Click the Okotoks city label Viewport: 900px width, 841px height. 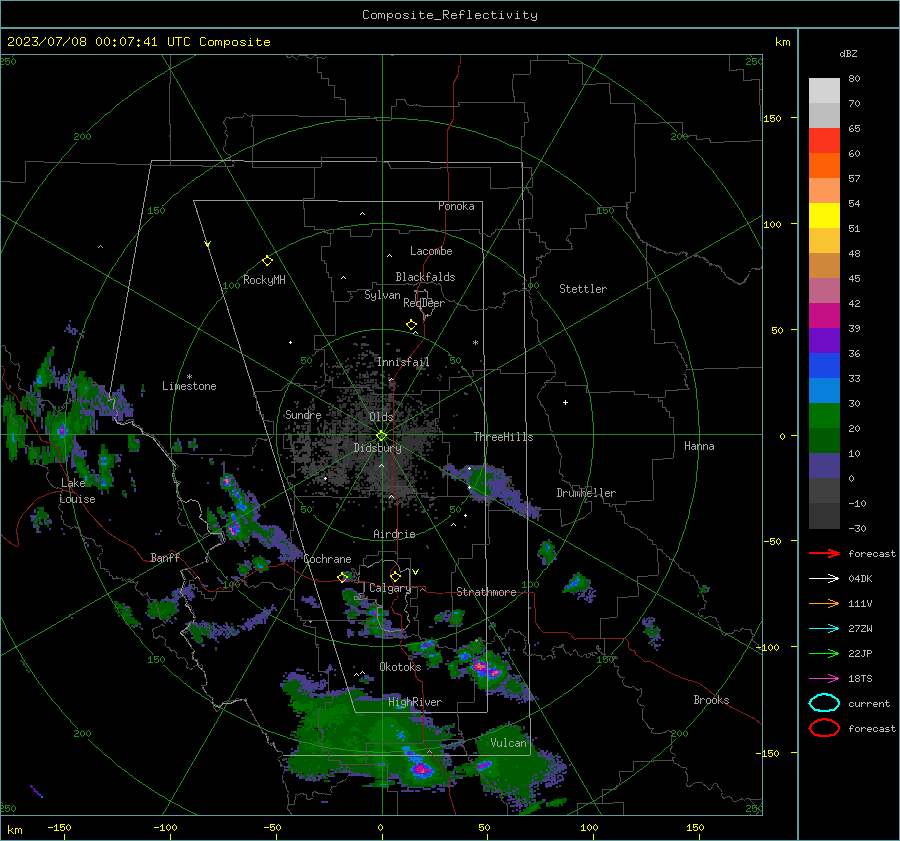pos(400,667)
